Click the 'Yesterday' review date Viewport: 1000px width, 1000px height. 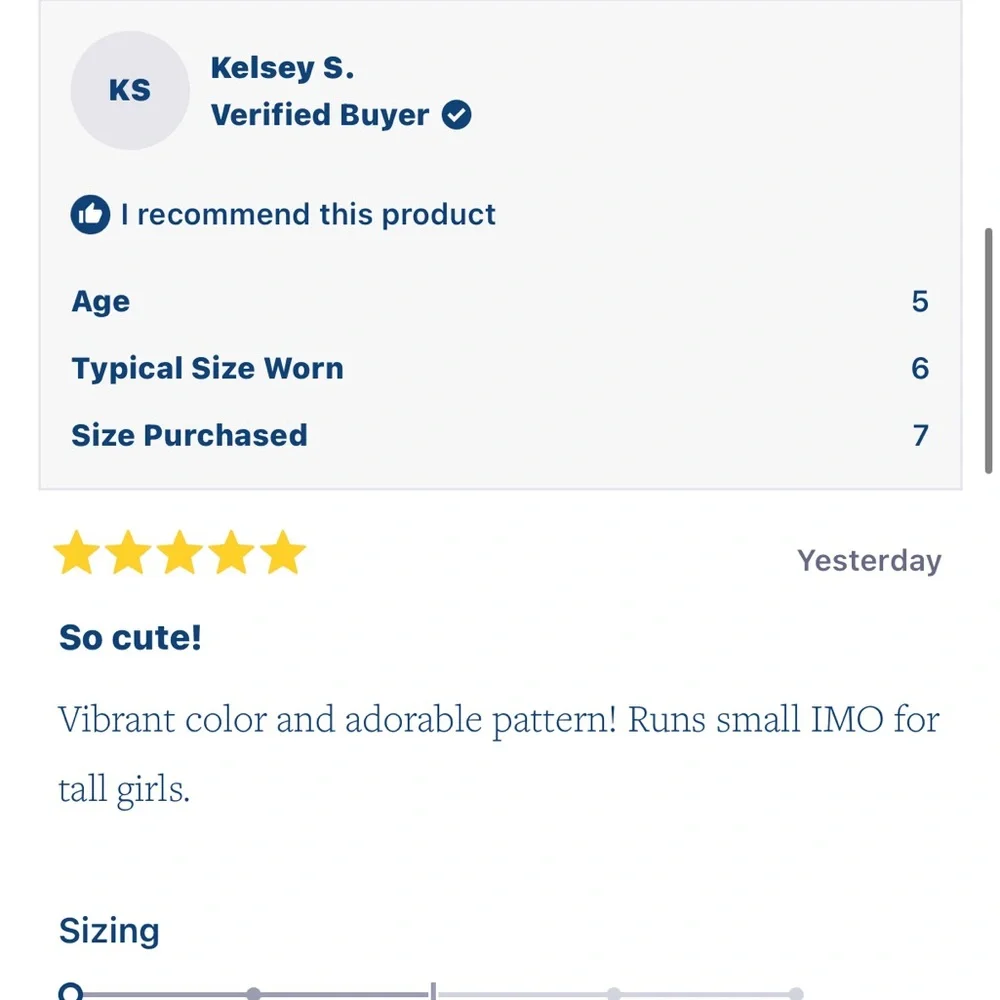point(869,561)
